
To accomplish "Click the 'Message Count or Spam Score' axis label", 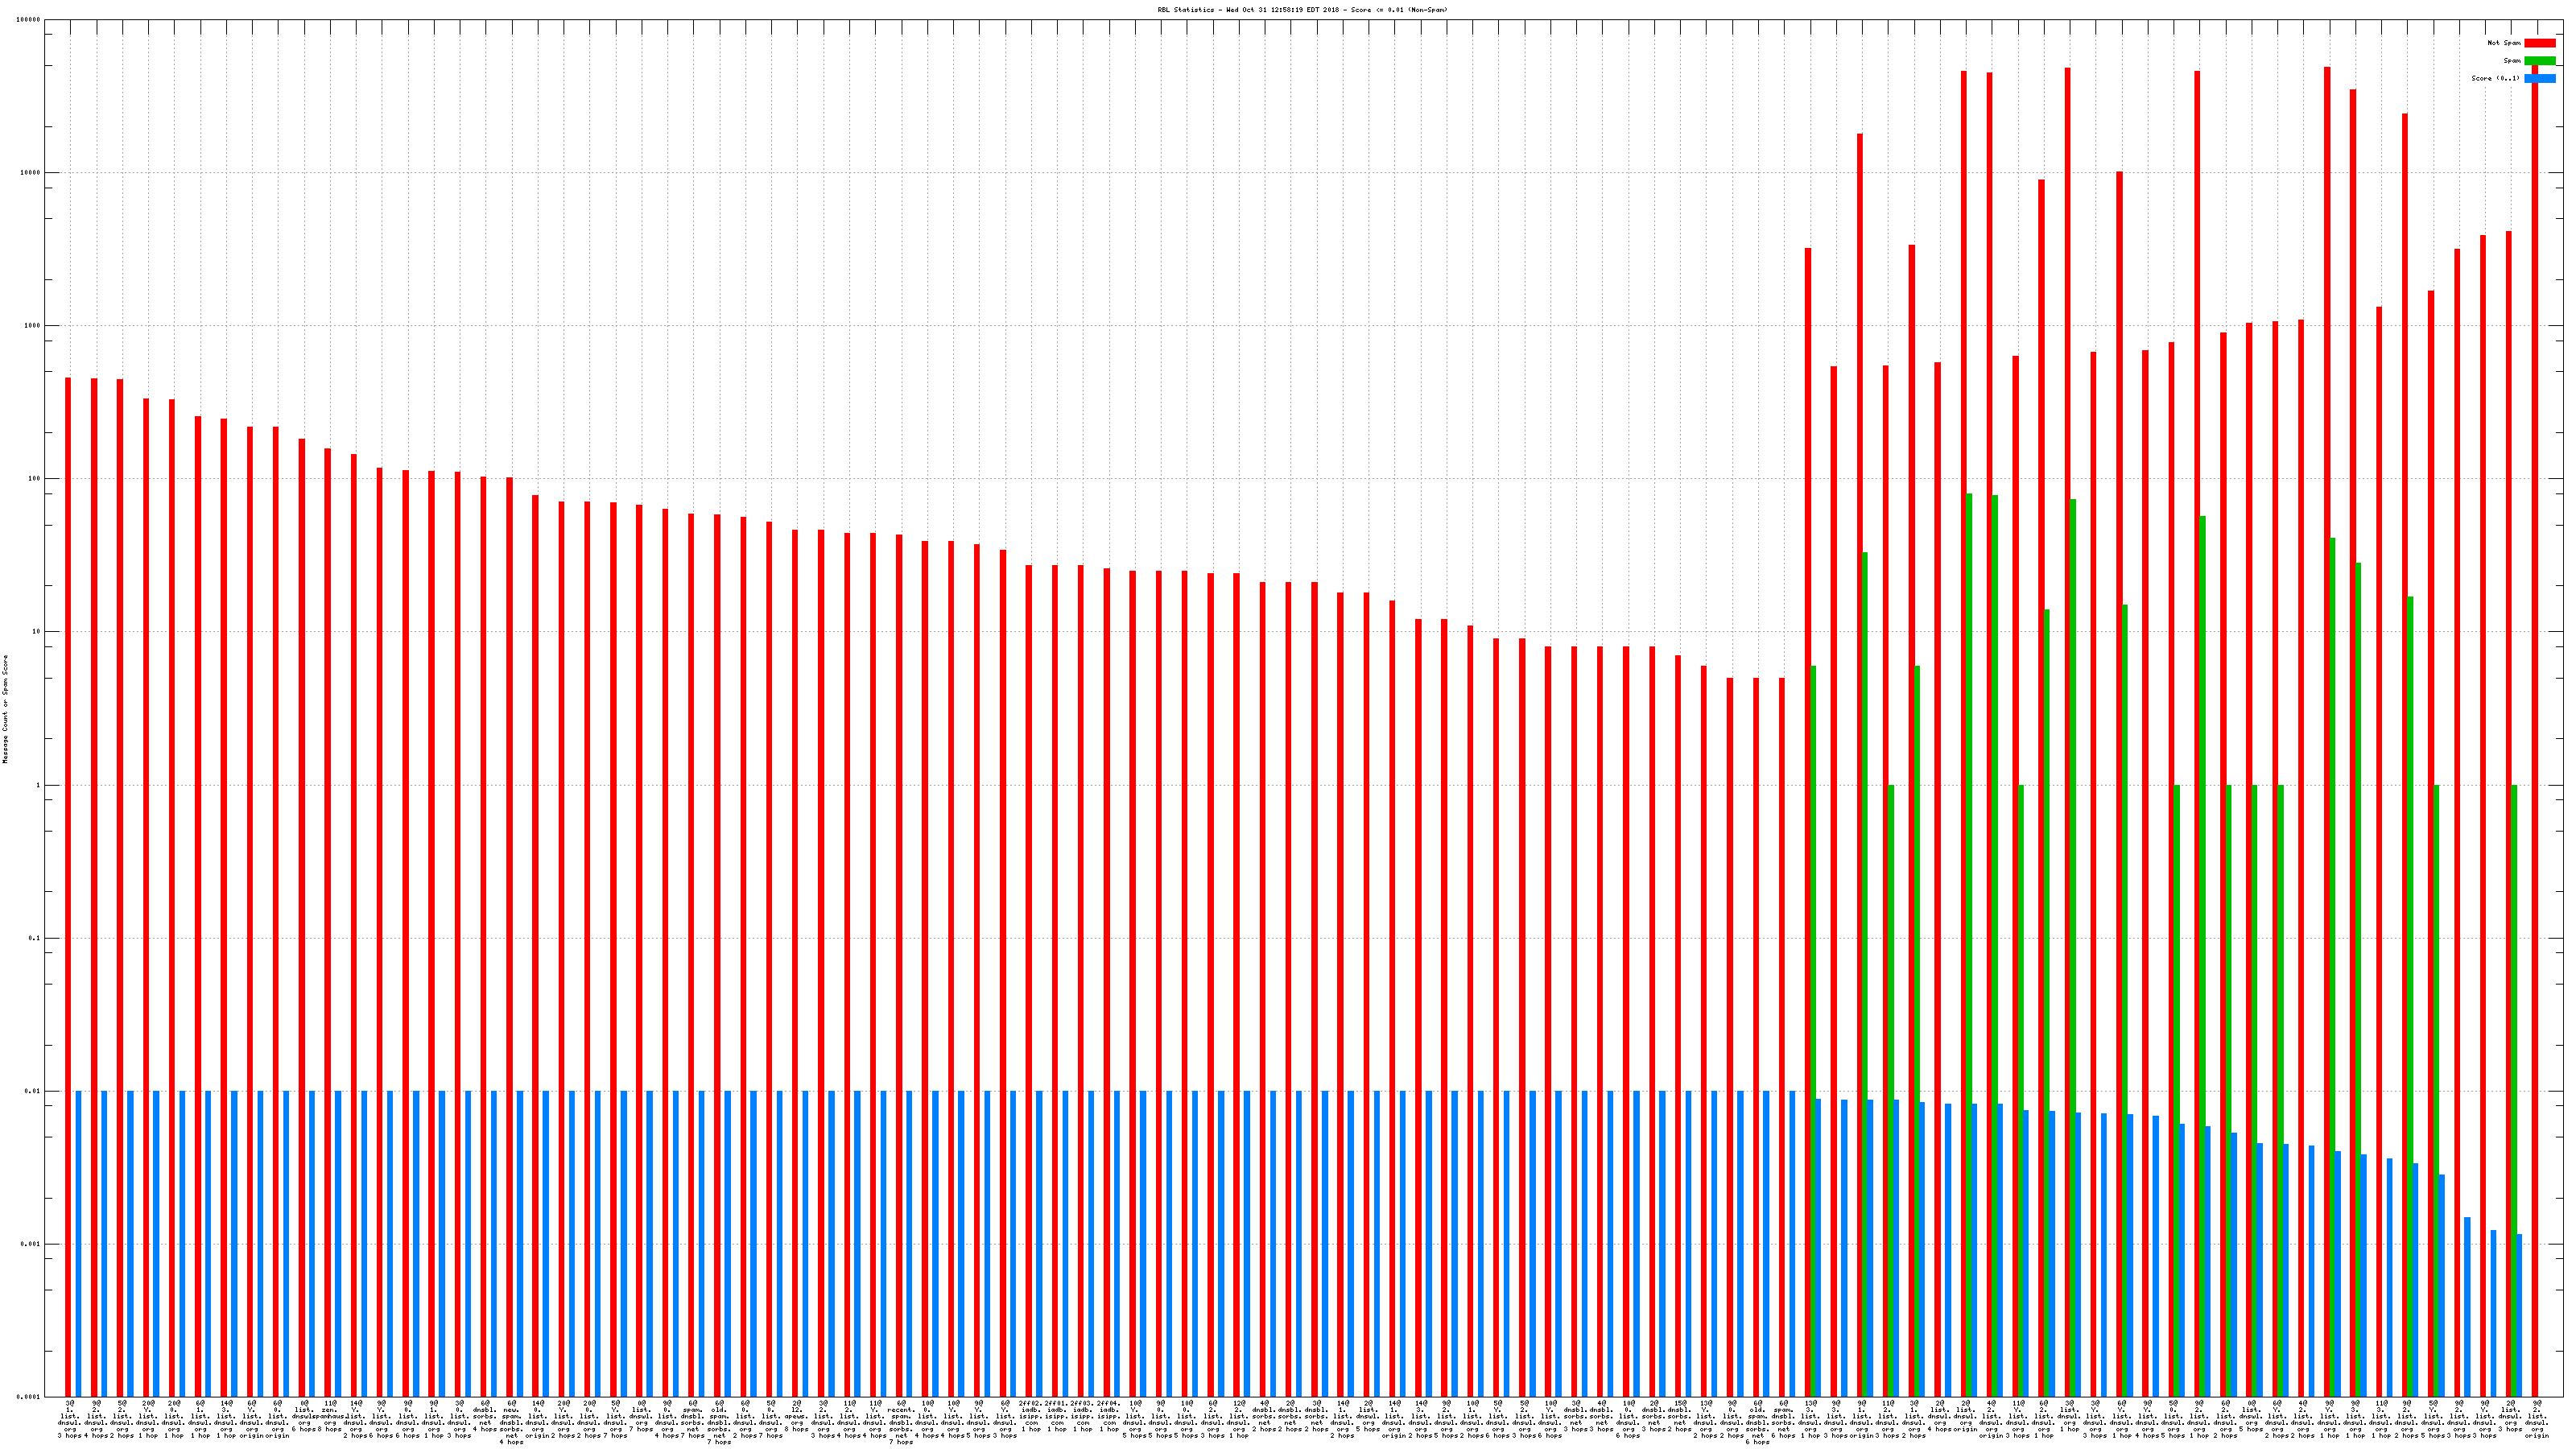I will (x=5, y=709).
